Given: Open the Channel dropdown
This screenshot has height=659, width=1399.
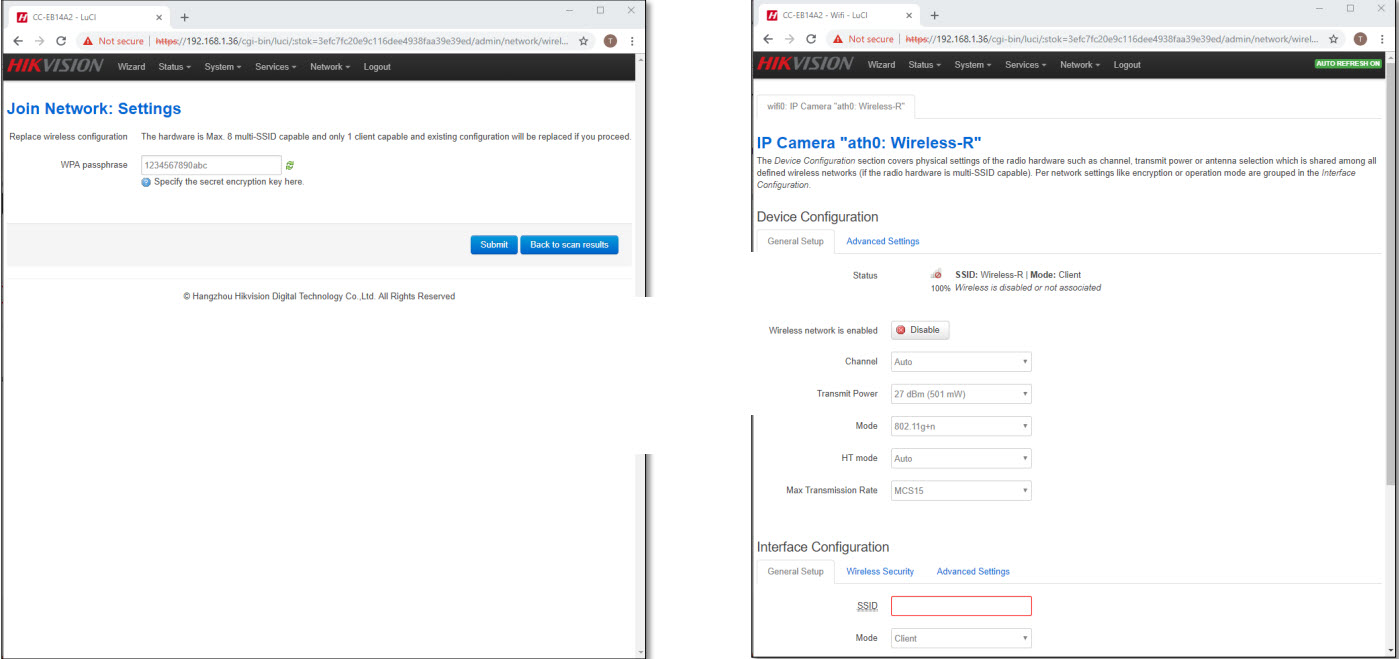Looking at the screenshot, I should (x=960, y=362).
